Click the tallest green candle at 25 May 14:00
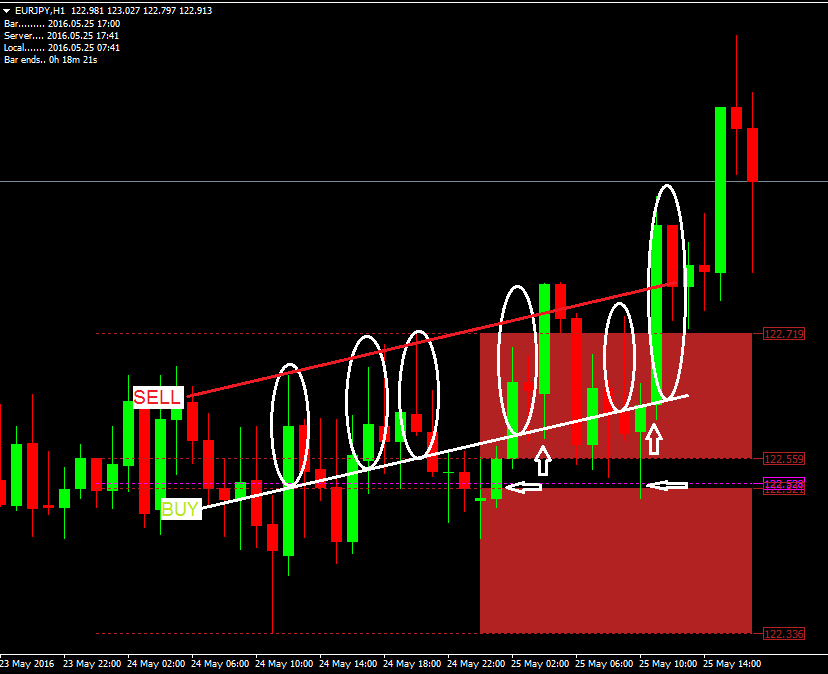The width and height of the screenshot is (828, 674). 720,190
